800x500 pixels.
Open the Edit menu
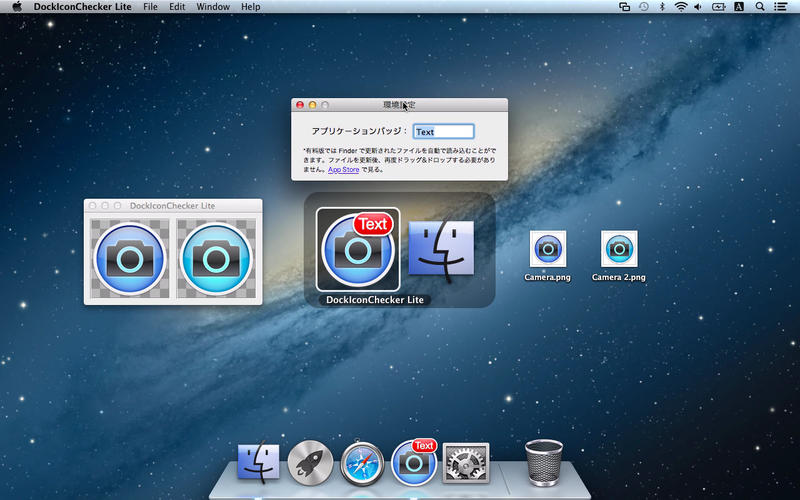tap(177, 7)
